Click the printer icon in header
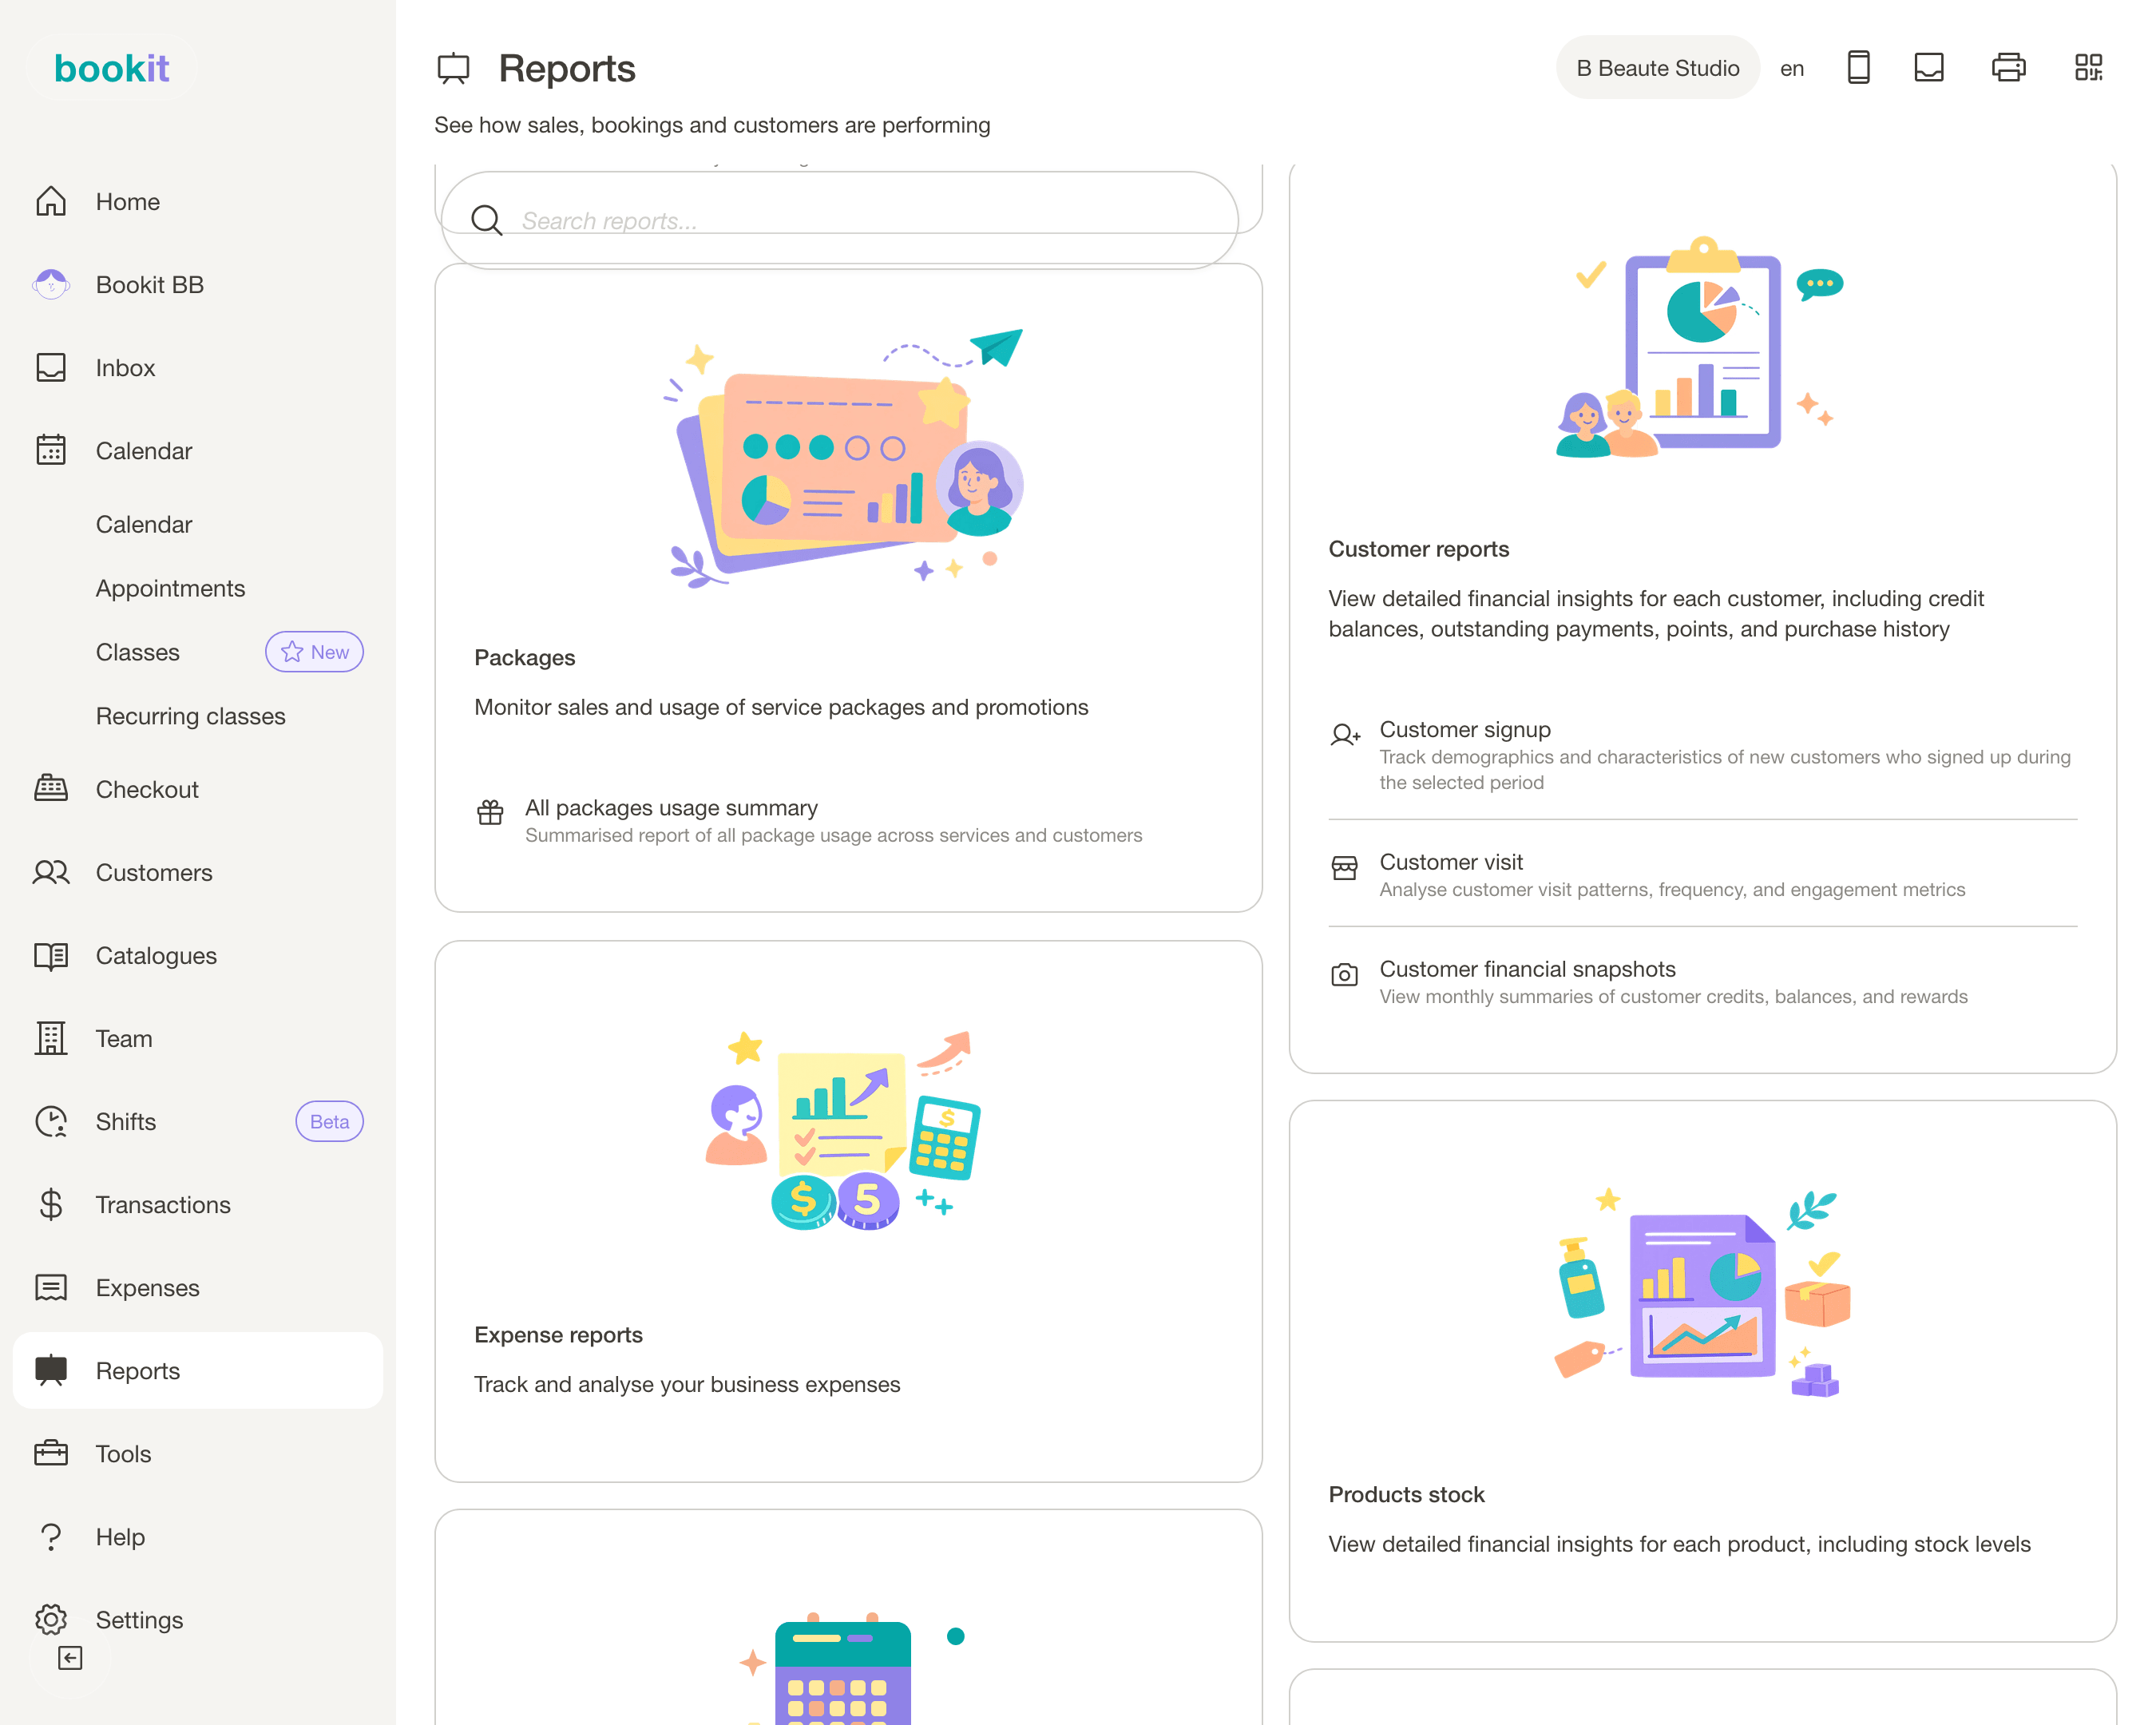2156x1725 pixels. [2008, 68]
